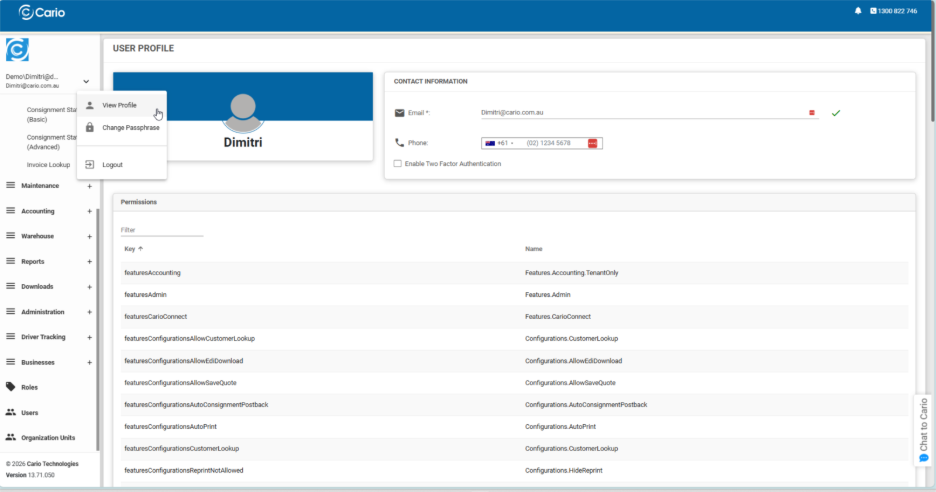Click the permissions Filter input field
Screen dimensions: 936x492
[161, 230]
